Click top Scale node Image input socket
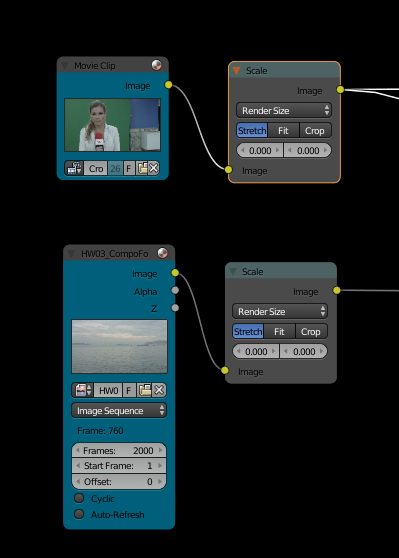399x558 pixels. click(229, 170)
